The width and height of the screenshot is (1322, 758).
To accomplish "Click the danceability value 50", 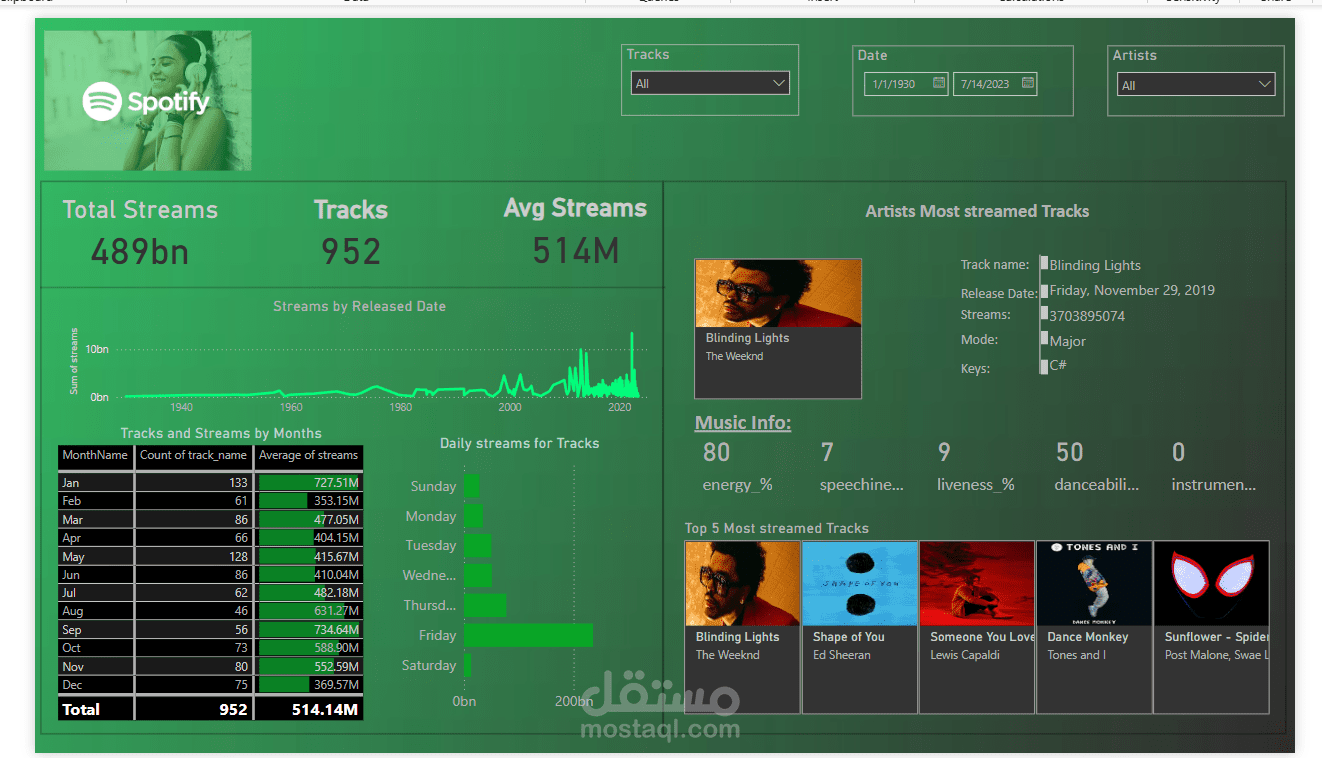I will pos(1069,452).
